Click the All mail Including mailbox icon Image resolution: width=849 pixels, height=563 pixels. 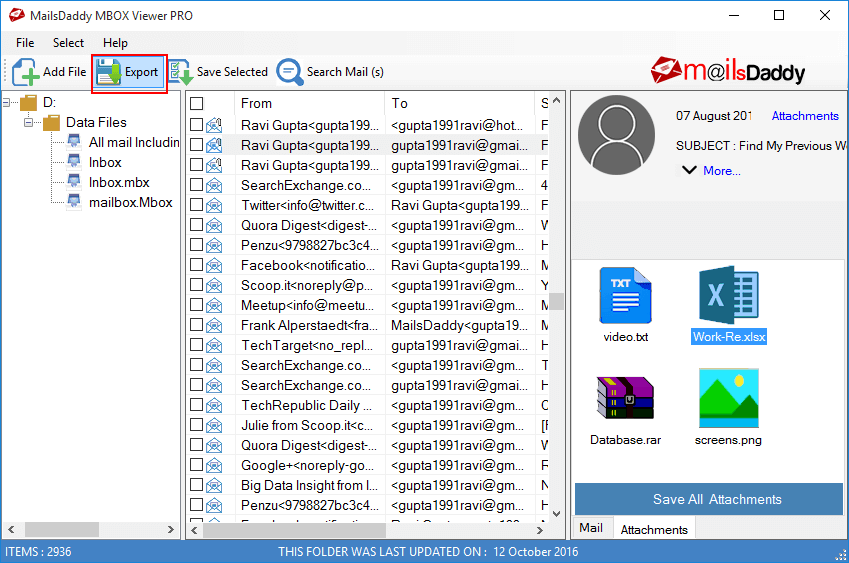(74, 142)
